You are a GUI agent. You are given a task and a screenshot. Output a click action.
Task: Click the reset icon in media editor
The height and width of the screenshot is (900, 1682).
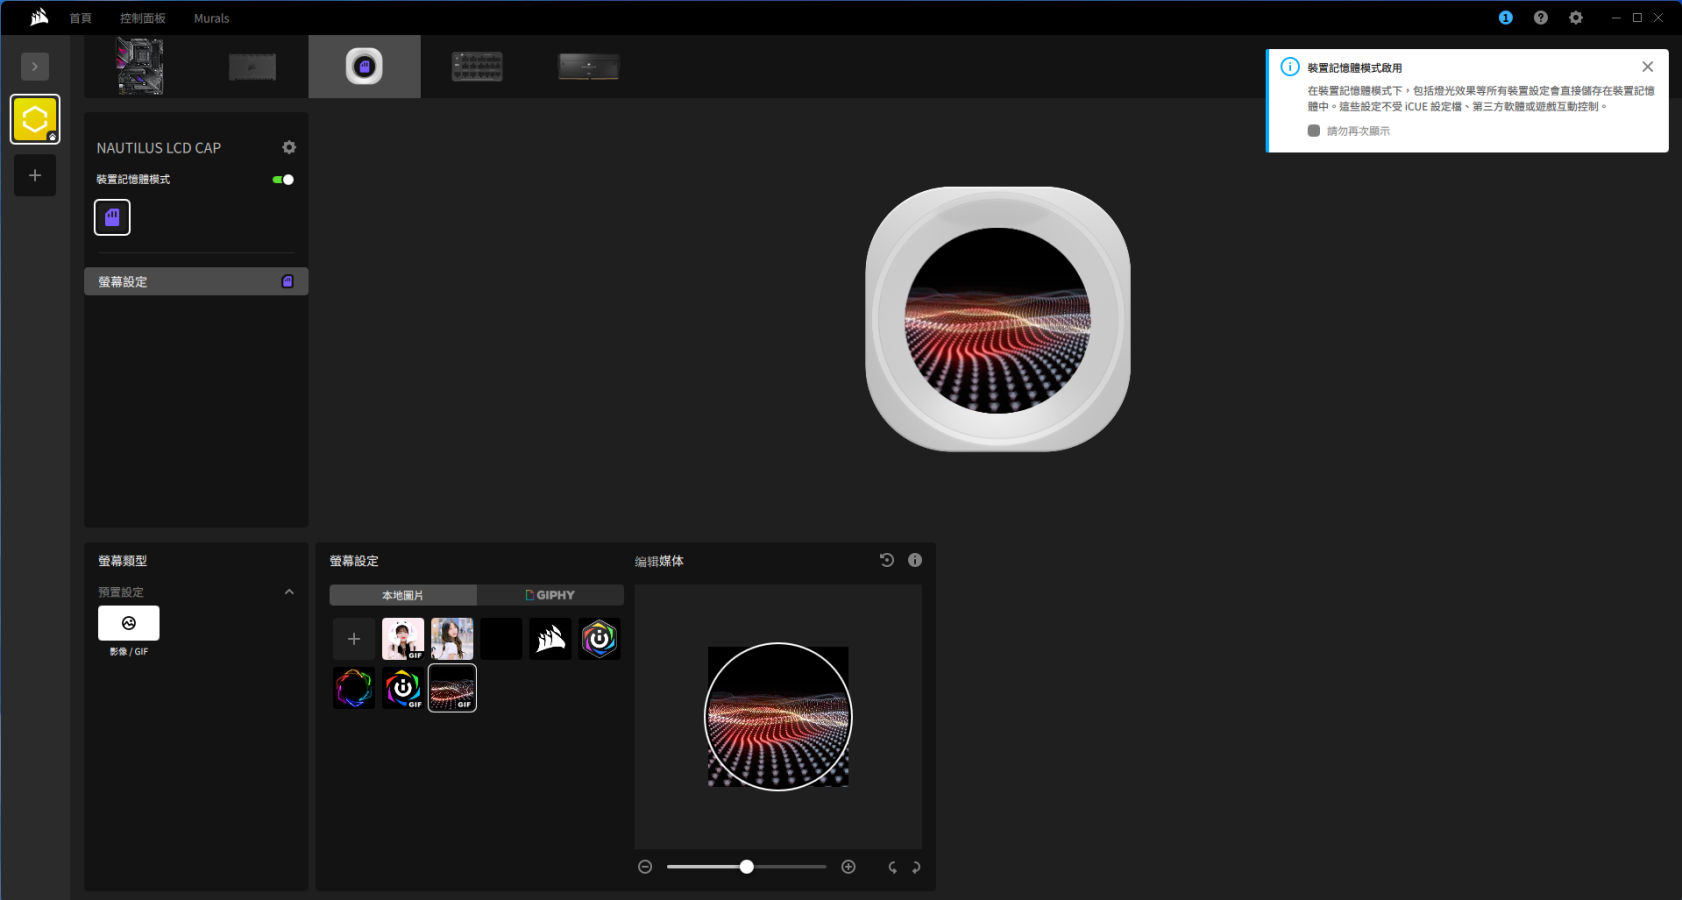886,560
